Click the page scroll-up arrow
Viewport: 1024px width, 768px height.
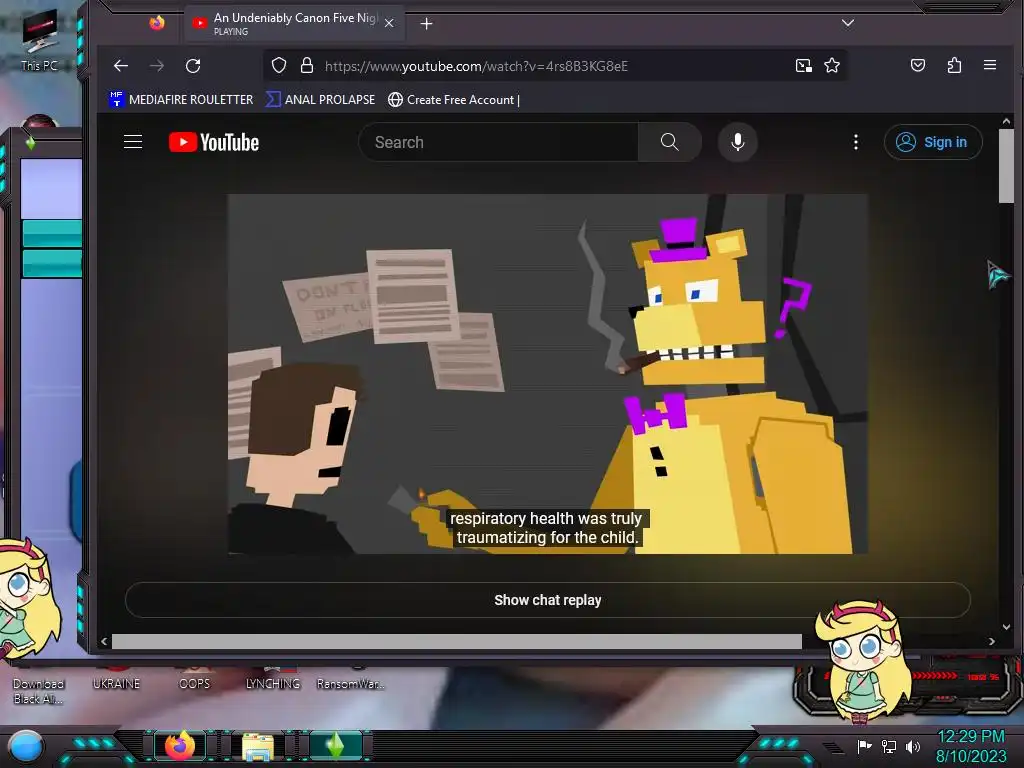click(x=1006, y=121)
